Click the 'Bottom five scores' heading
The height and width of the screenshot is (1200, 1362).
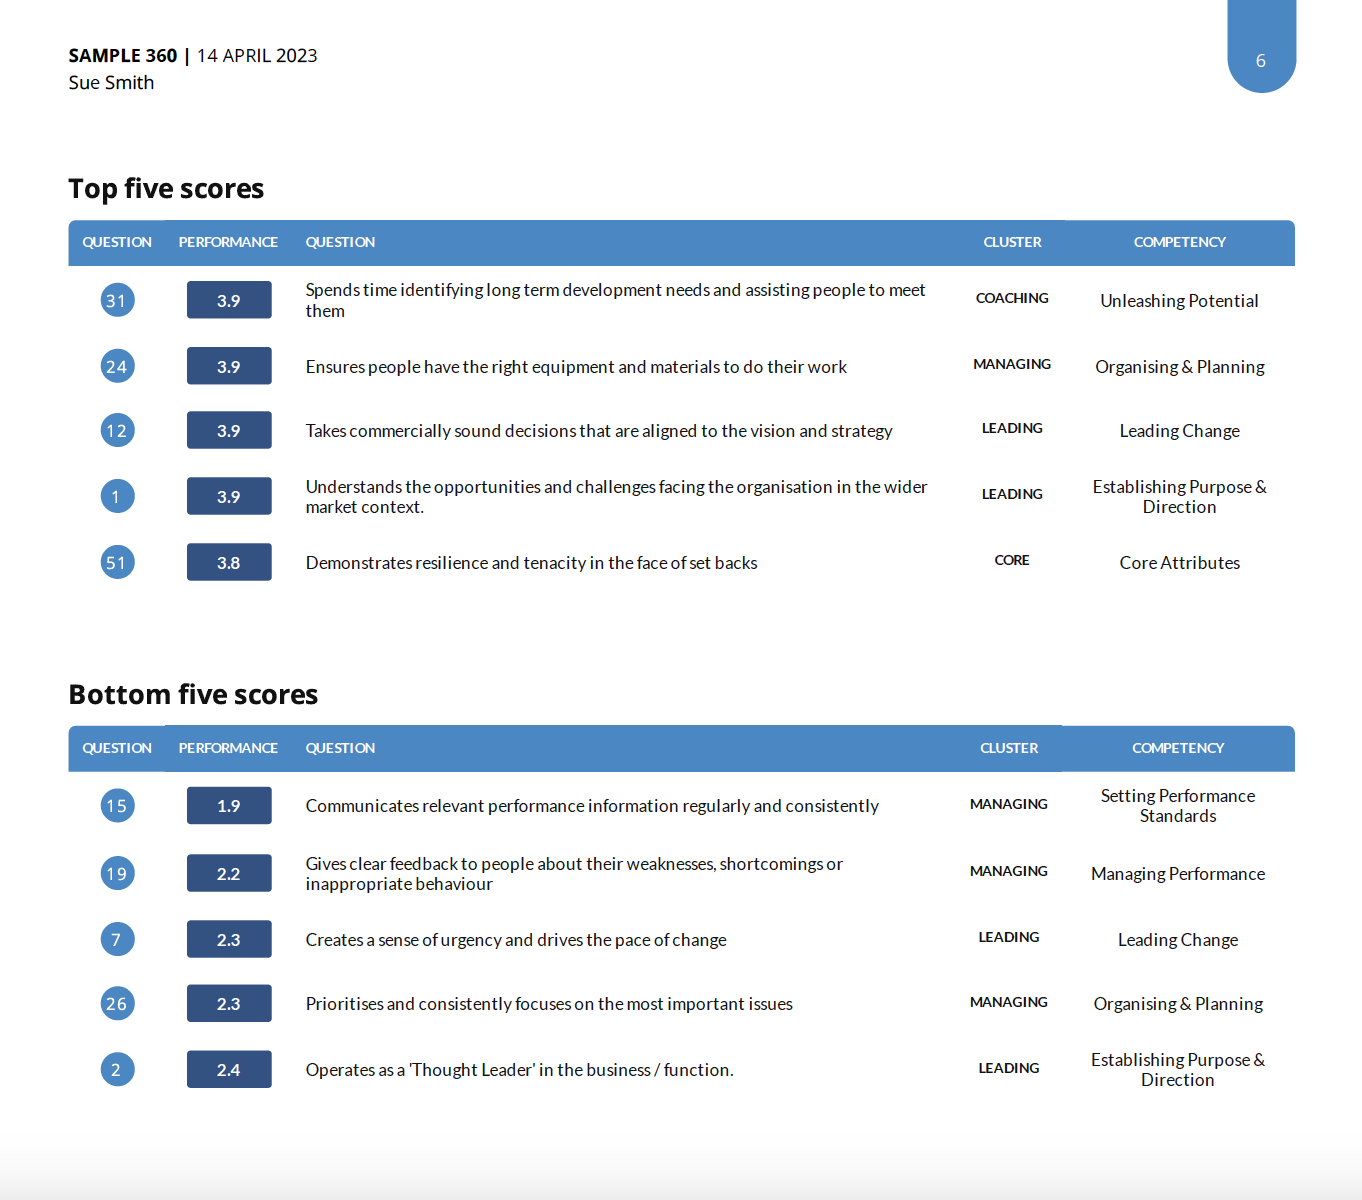(x=193, y=695)
